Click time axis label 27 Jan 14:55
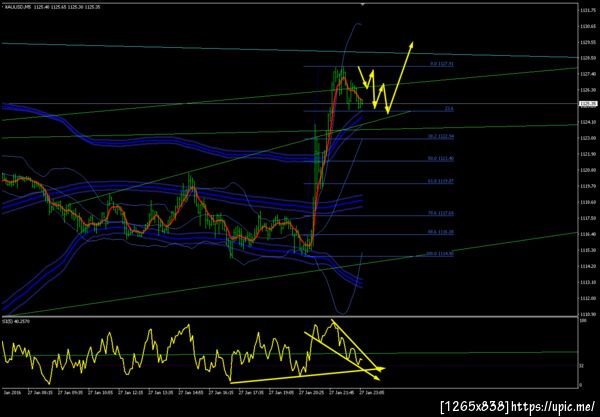 click(x=191, y=393)
